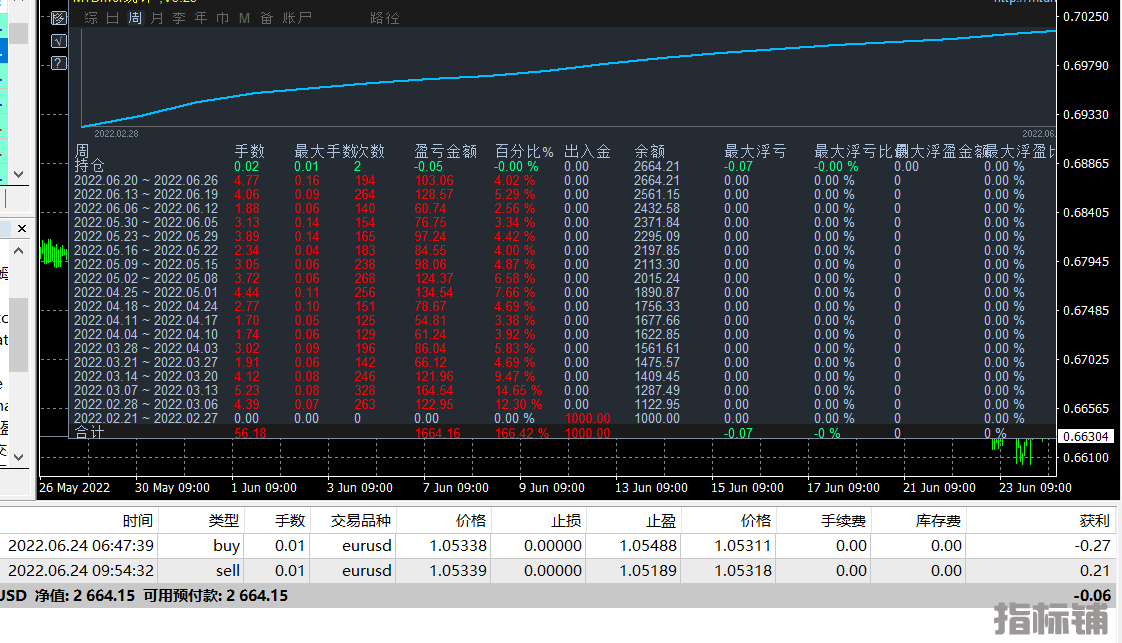Viewport: 1122px width, 643px height.
Task: Click the week row 2022.05.30 ~ 2022.06.05
Action: [x=146, y=222]
